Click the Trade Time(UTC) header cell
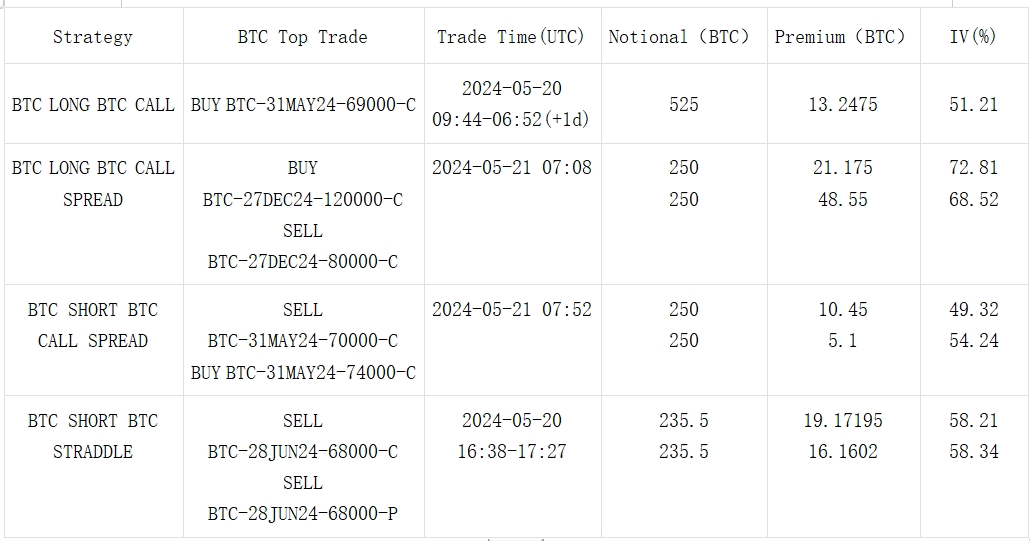This screenshot has width=1030, height=541. (x=512, y=36)
